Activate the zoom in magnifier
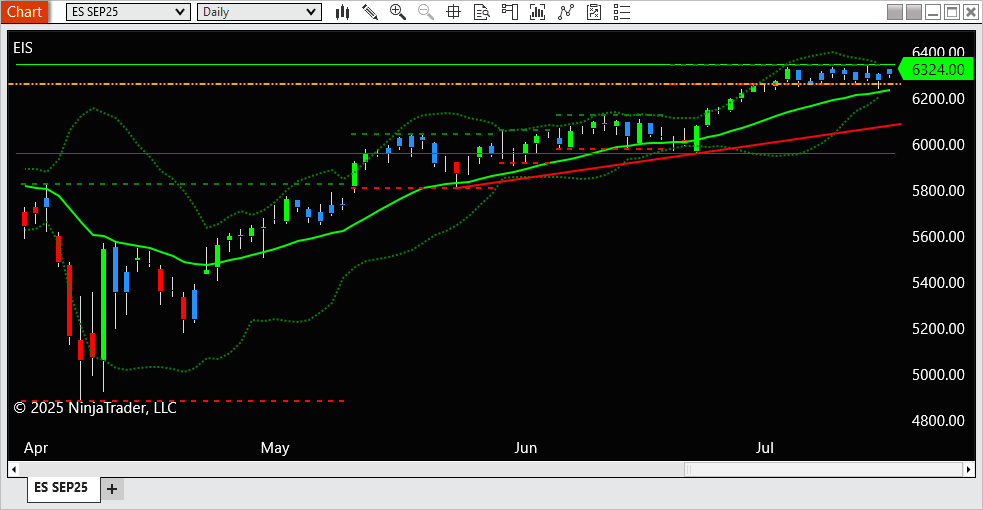This screenshot has width=983, height=510. pos(397,12)
